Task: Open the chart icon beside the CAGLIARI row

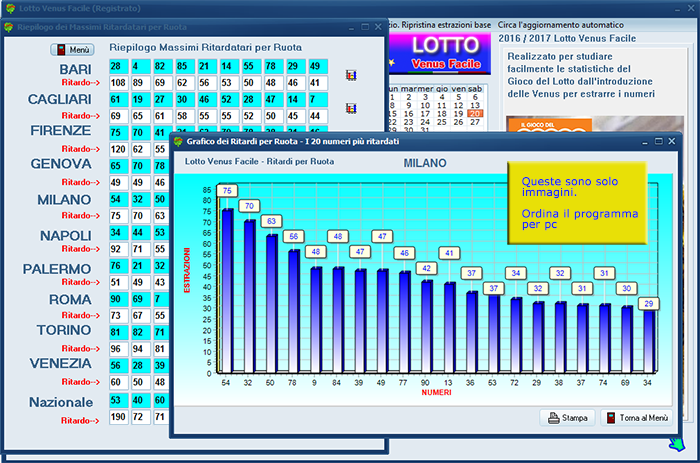Action: 351,108
